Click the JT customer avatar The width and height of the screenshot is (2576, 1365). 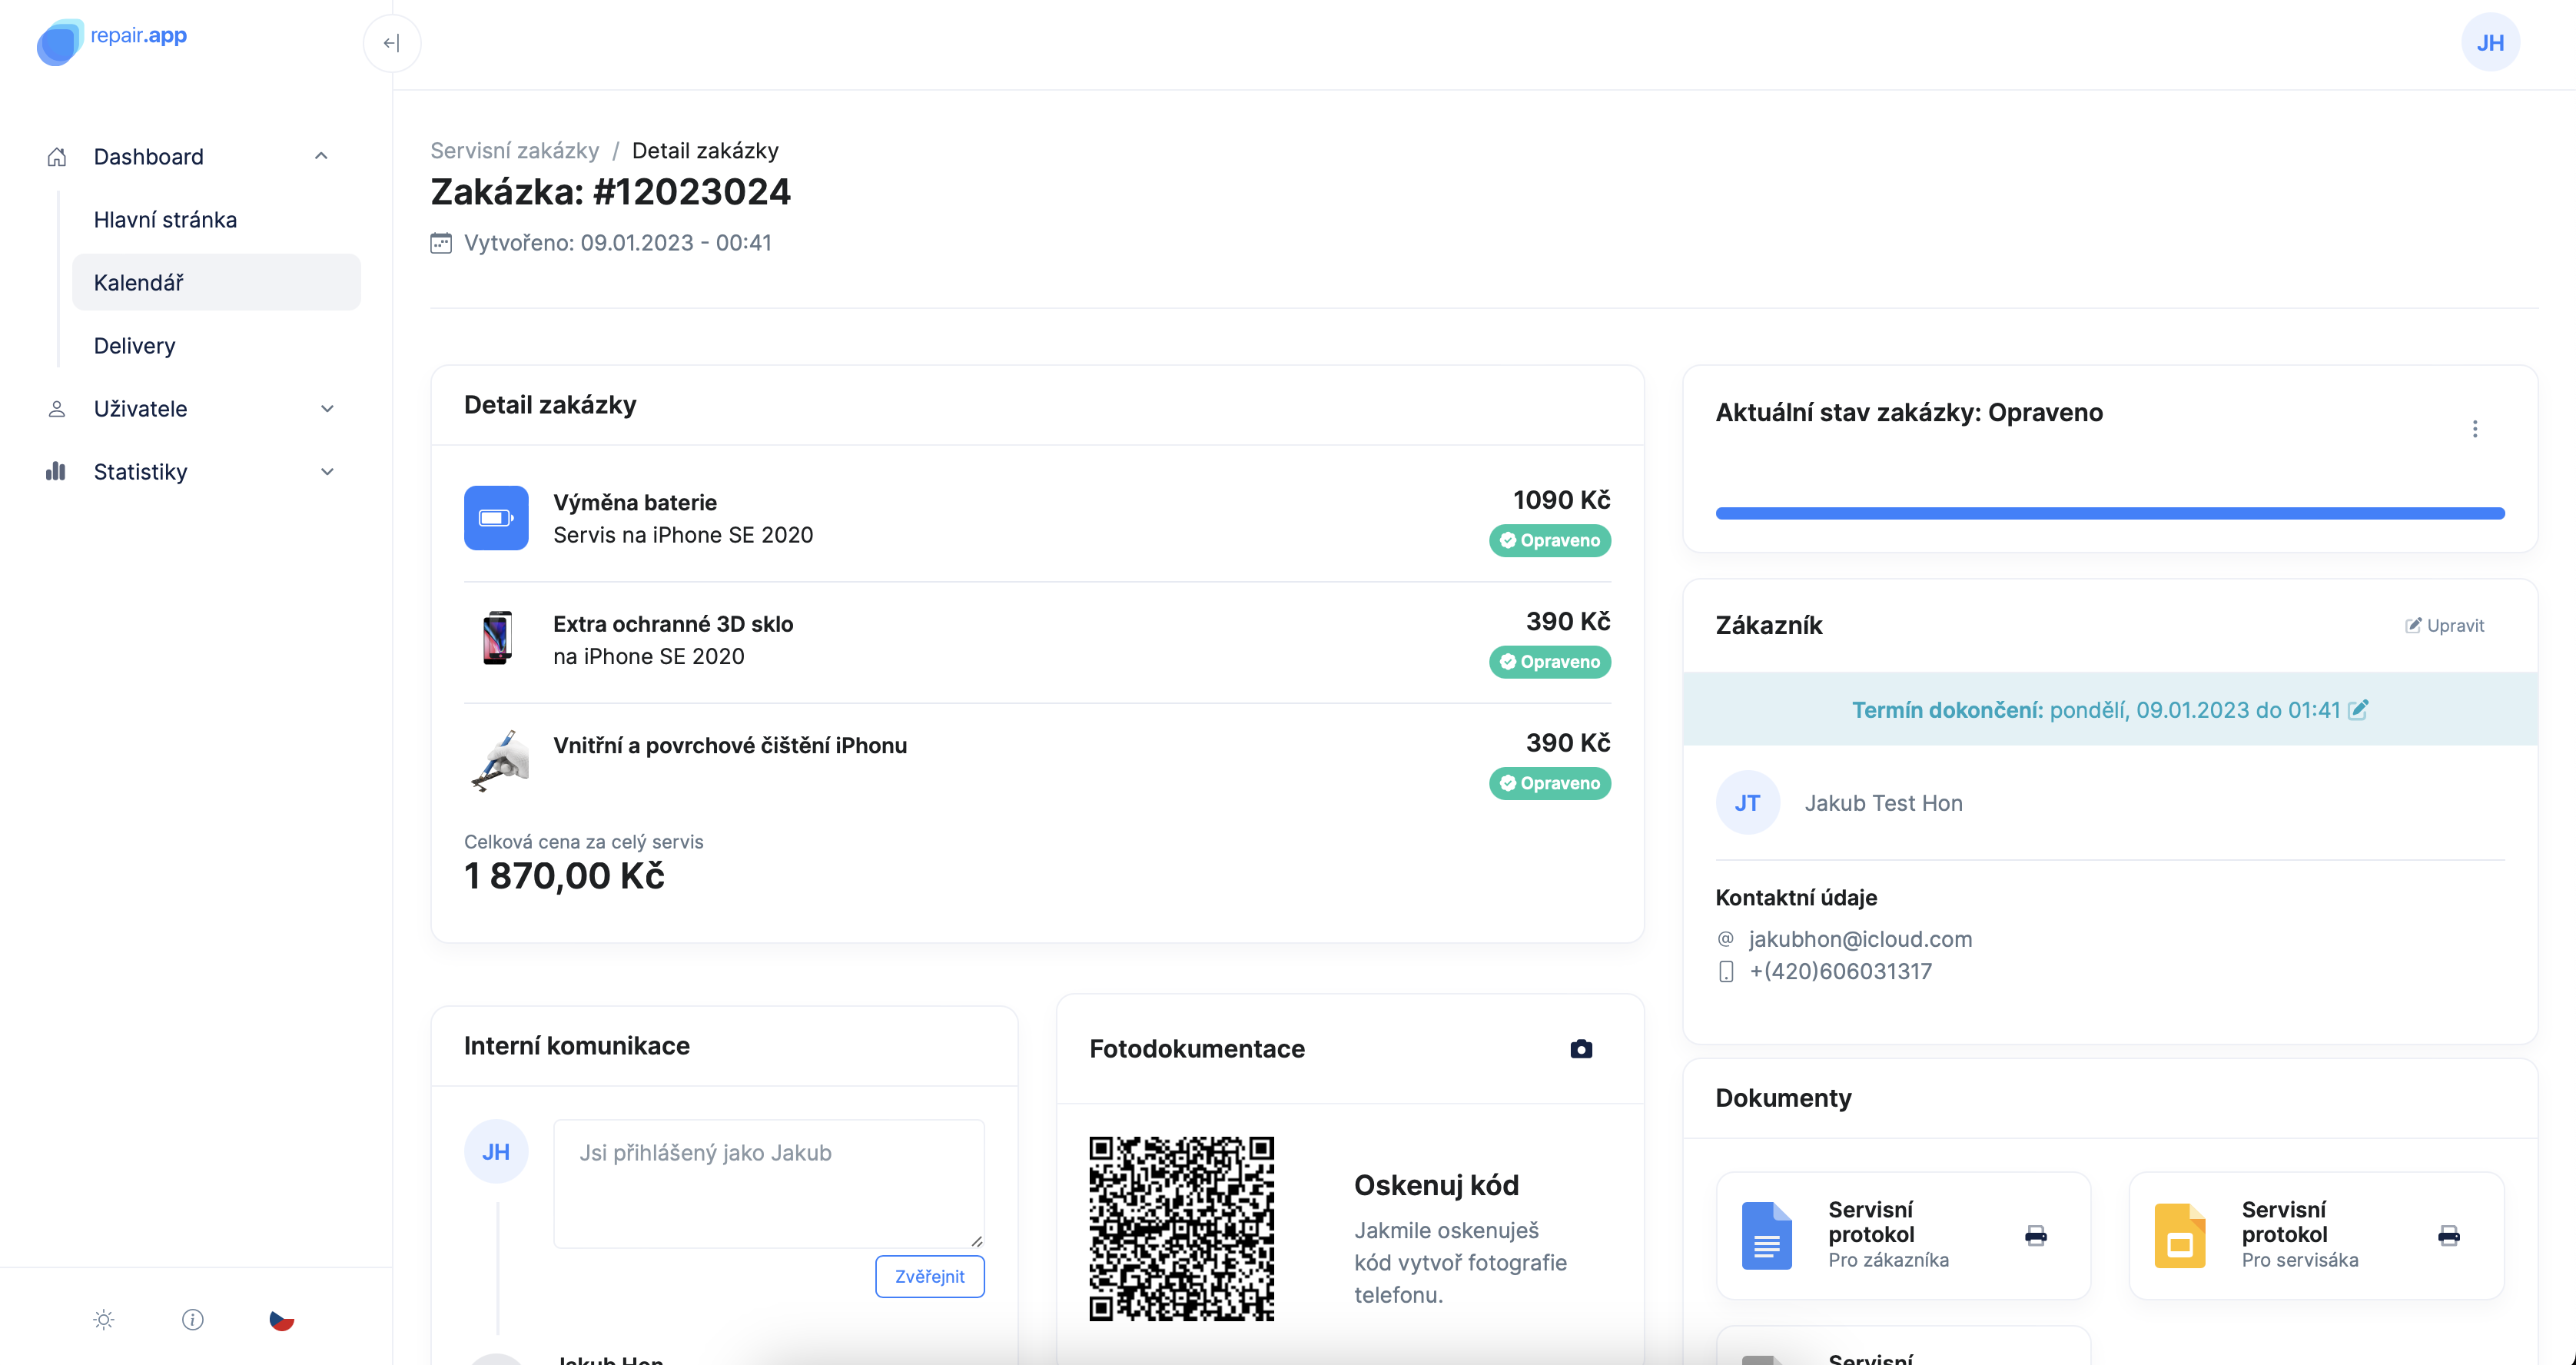click(1748, 802)
